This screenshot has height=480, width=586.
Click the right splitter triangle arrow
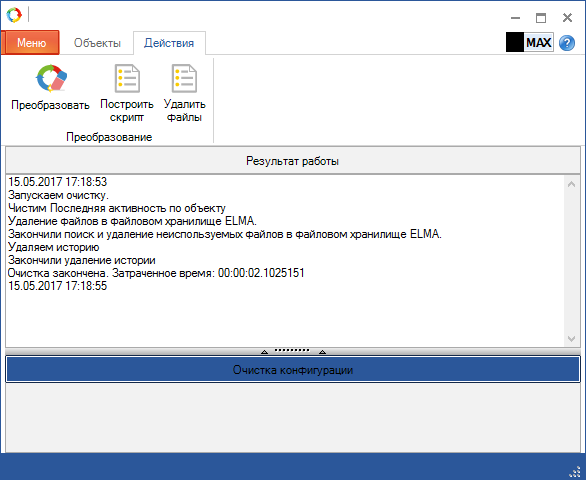(x=323, y=352)
